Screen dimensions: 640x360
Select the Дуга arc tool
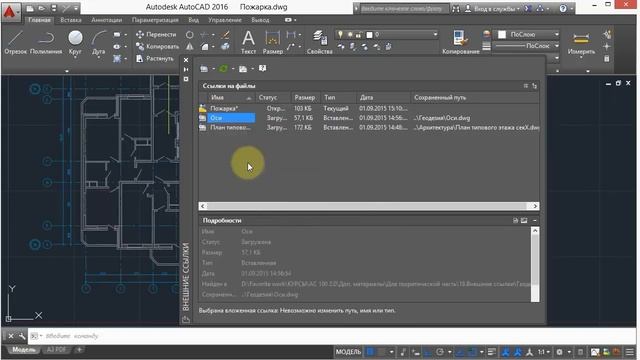coord(98,42)
